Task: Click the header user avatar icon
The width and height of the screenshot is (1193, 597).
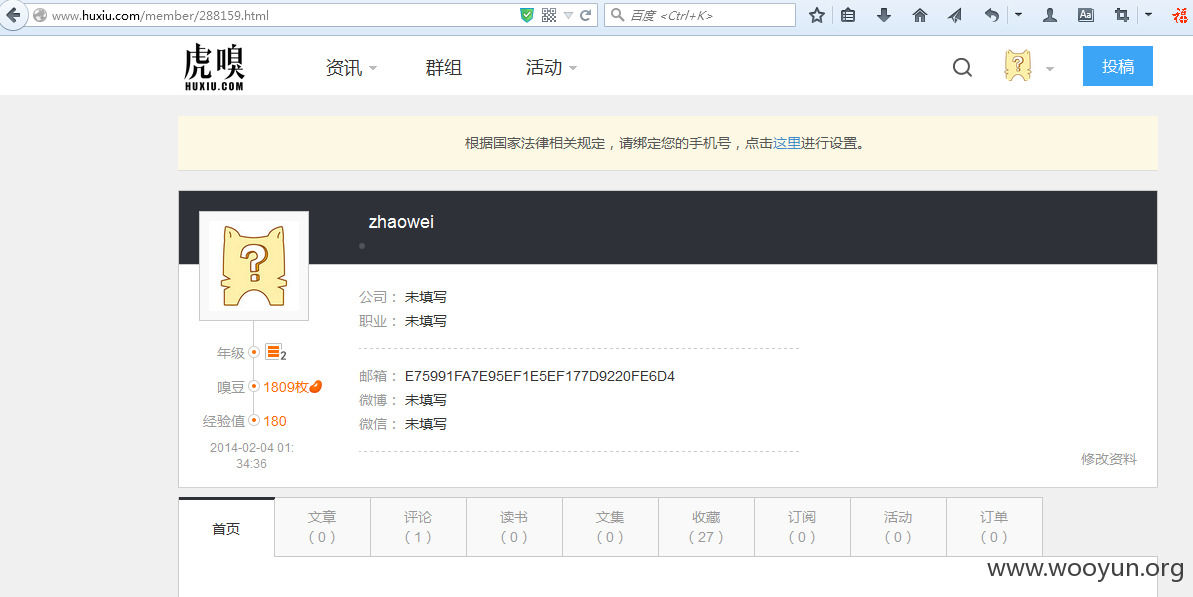Action: (x=1018, y=66)
